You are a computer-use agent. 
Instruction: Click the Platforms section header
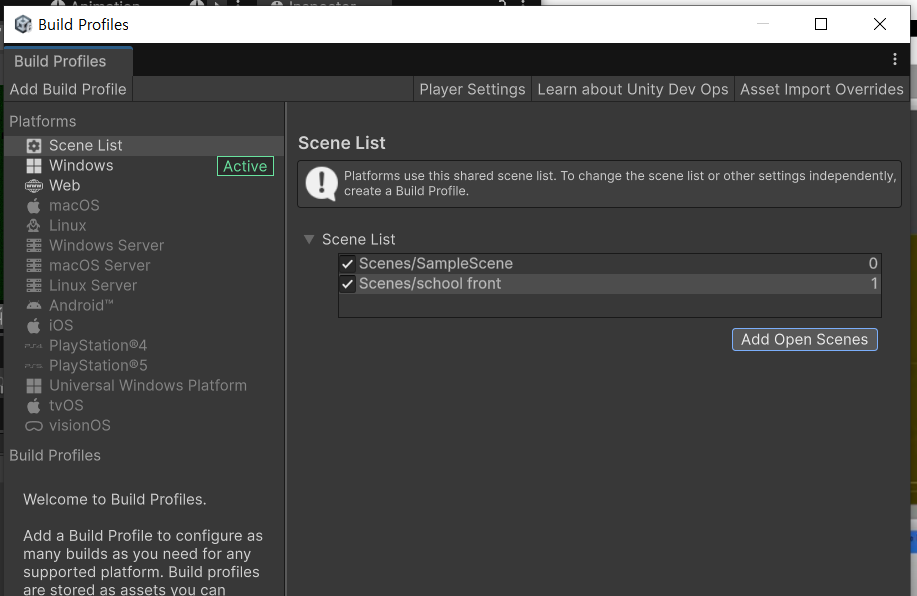point(43,122)
